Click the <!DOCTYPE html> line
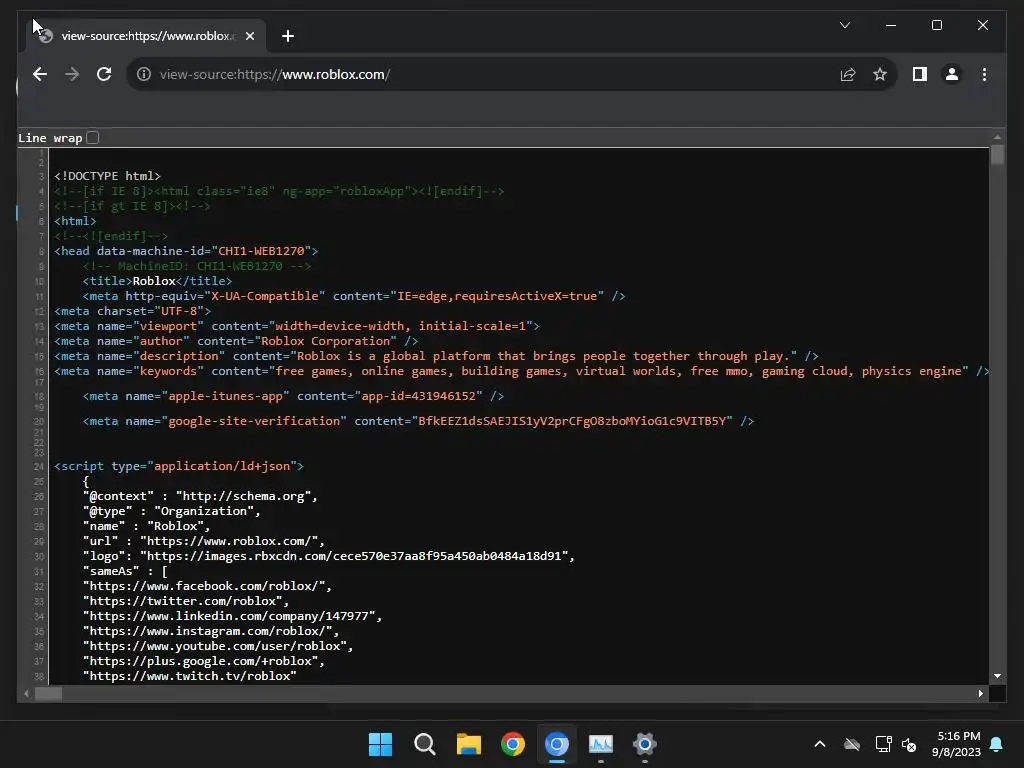This screenshot has width=1024, height=768. coord(107,176)
